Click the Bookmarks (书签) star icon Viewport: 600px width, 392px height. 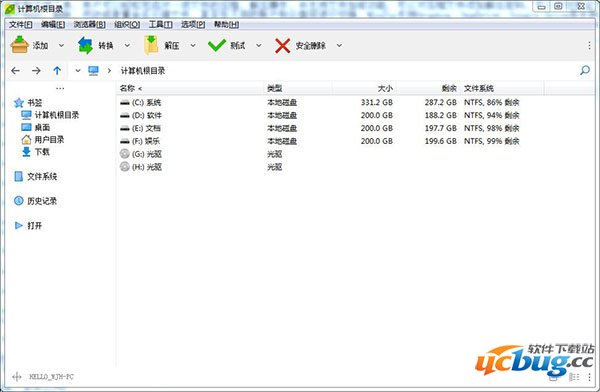click(19, 103)
